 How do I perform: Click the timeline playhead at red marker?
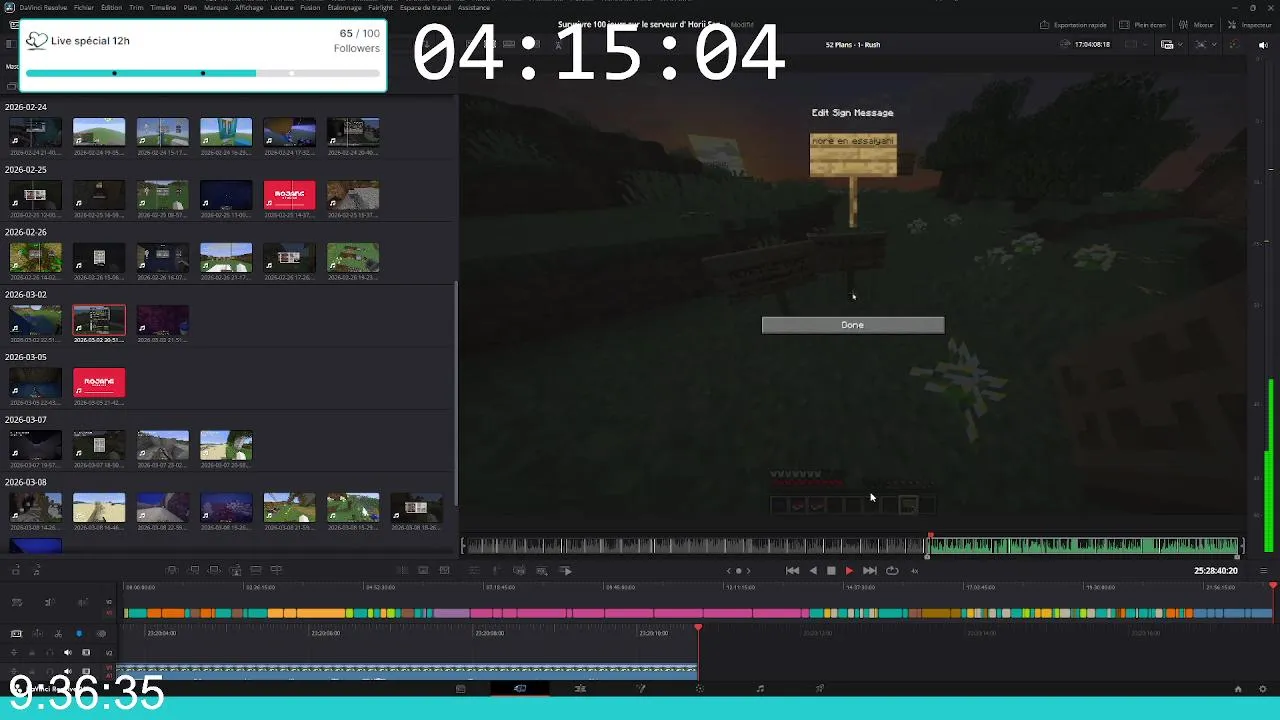pyautogui.click(x=698, y=628)
